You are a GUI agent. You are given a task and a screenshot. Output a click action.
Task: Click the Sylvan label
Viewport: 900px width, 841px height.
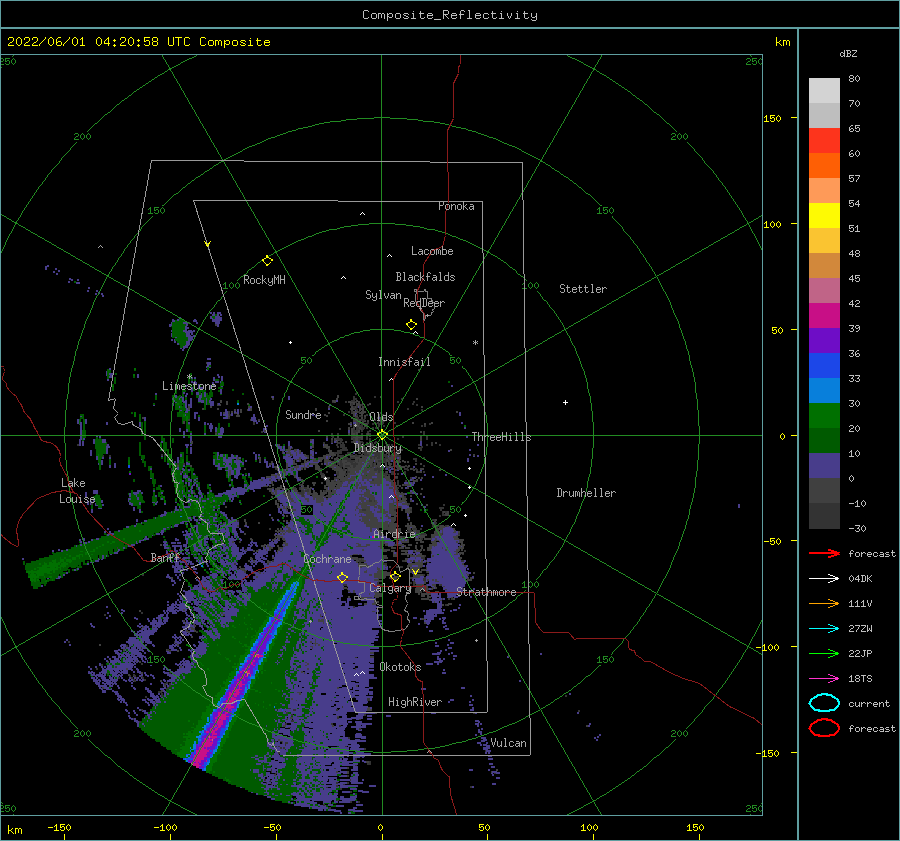383,295
